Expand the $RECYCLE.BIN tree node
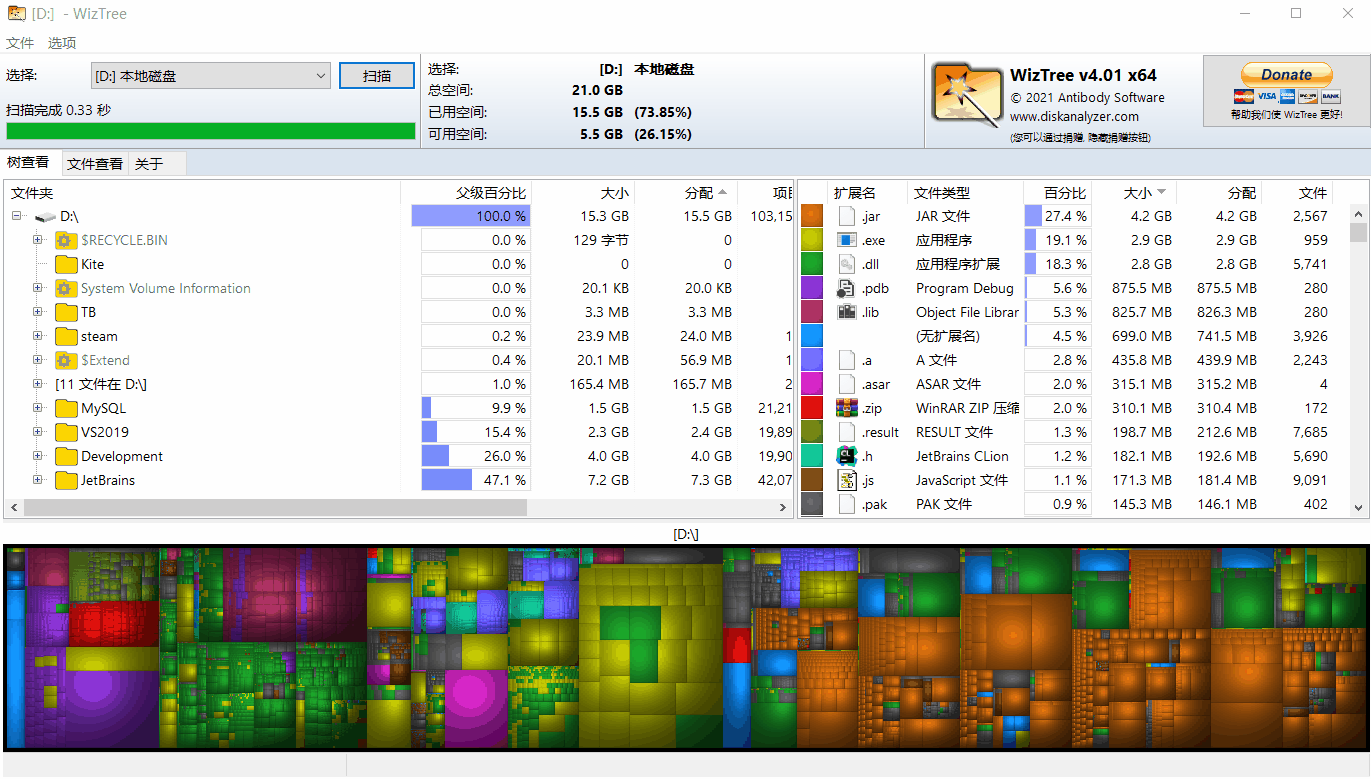The height and width of the screenshot is (779, 1371). click(x=38, y=240)
